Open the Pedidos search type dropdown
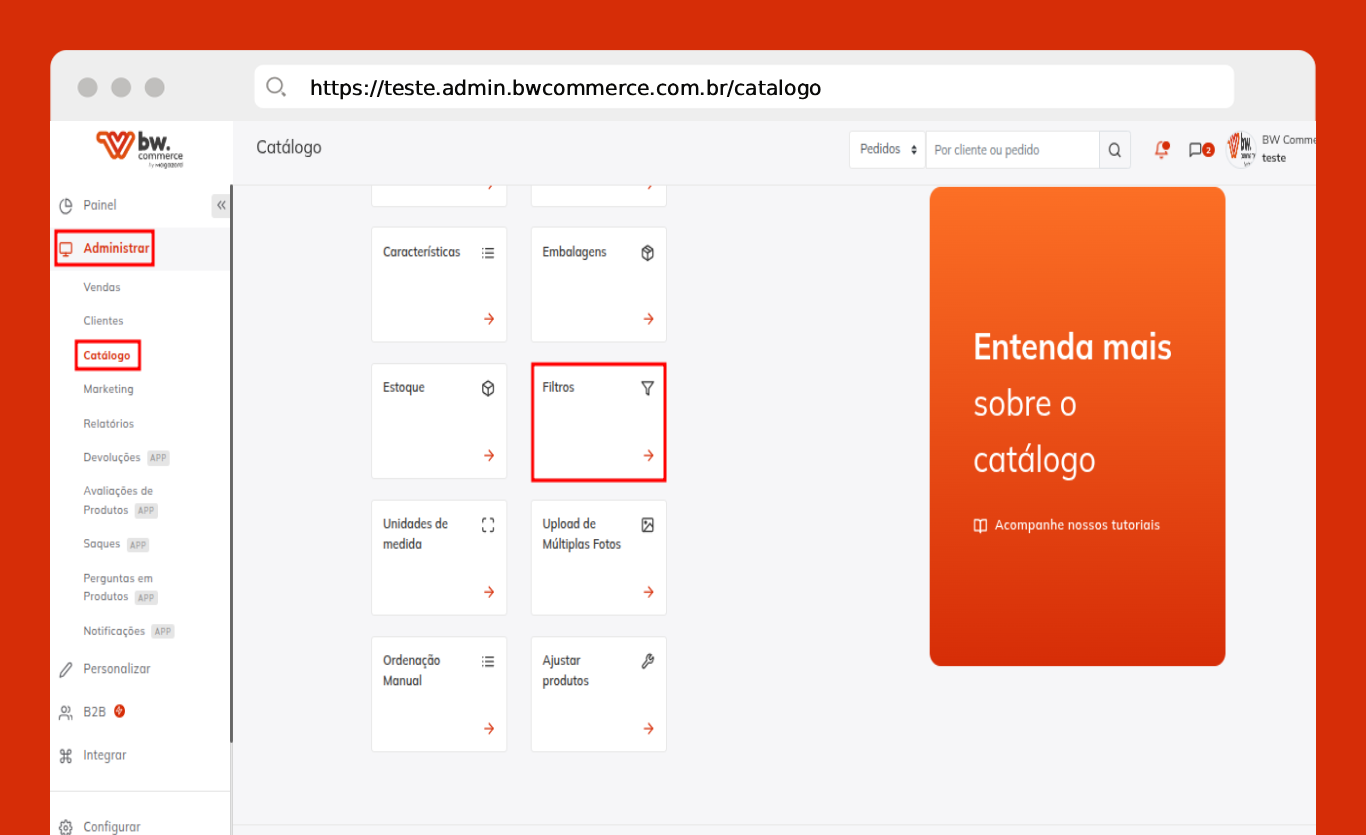Viewport: 1366px width, 835px height. [x=887, y=150]
